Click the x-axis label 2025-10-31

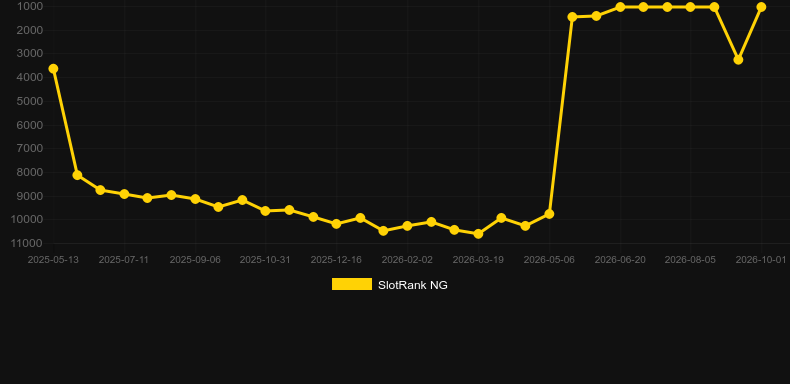point(265,260)
